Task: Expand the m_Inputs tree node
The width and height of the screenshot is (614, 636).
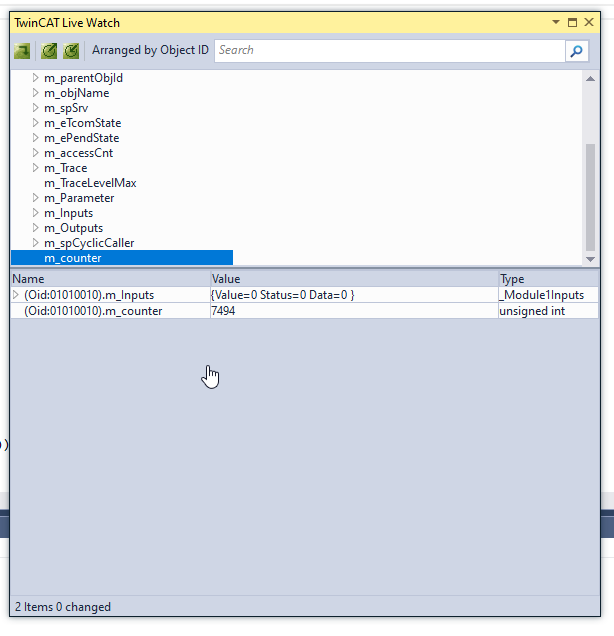Action: (x=35, y=213)
